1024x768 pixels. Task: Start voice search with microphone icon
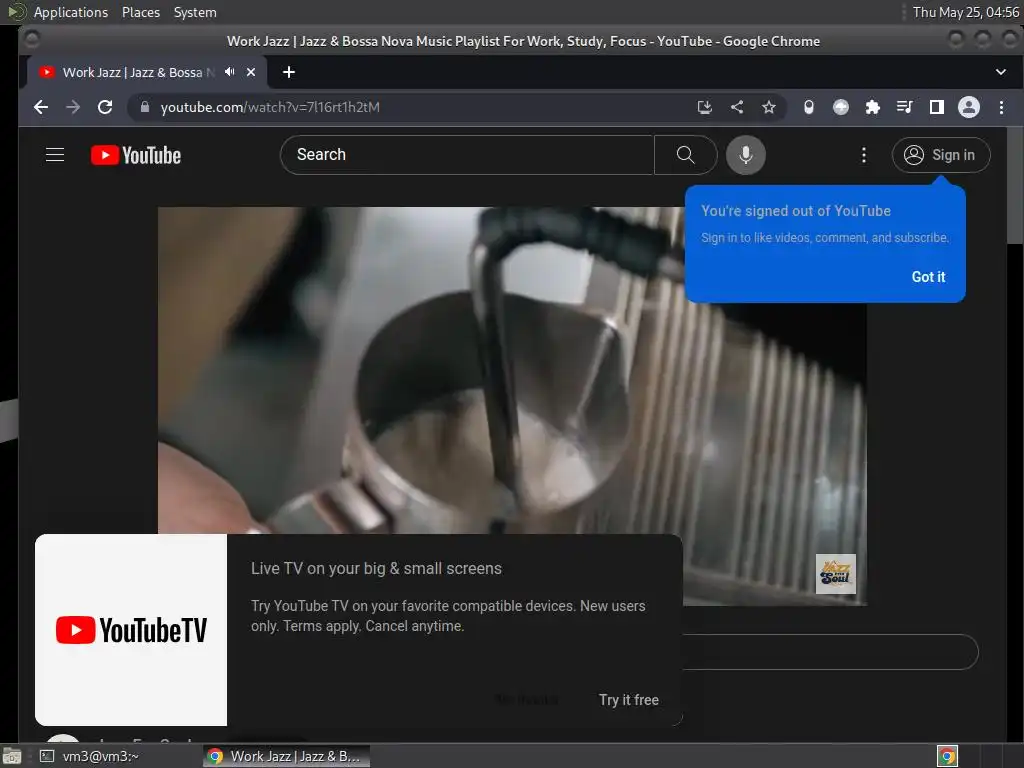coord(745,155)
